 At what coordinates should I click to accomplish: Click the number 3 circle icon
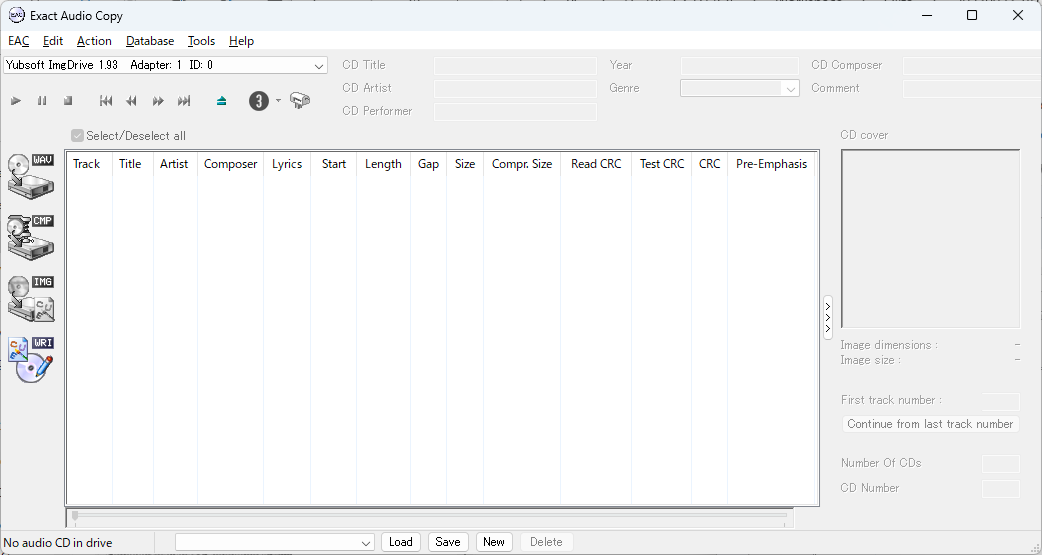click(x=259, y=101)
